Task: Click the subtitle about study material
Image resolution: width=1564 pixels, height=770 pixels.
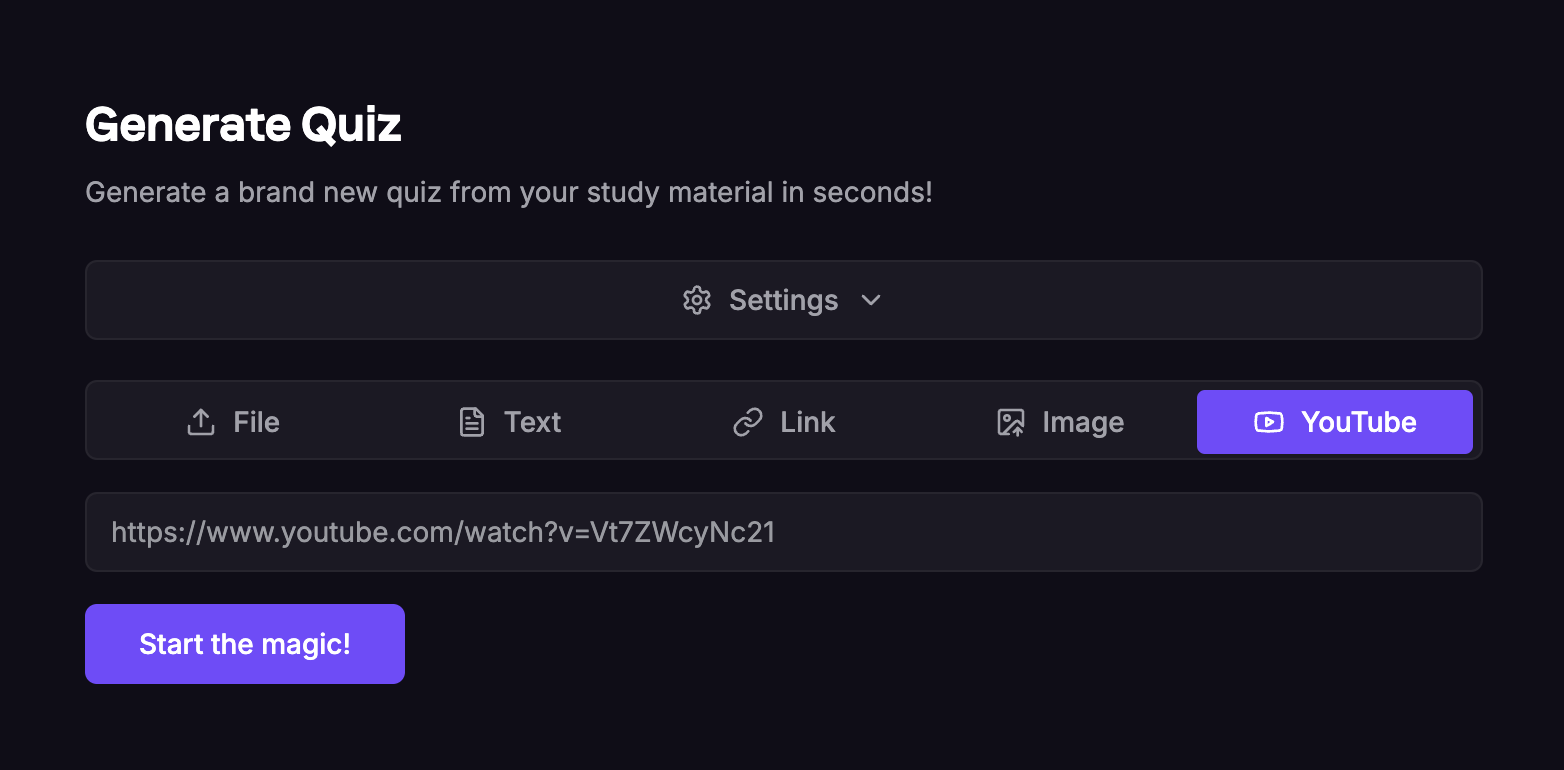Action: pos(508,192)
